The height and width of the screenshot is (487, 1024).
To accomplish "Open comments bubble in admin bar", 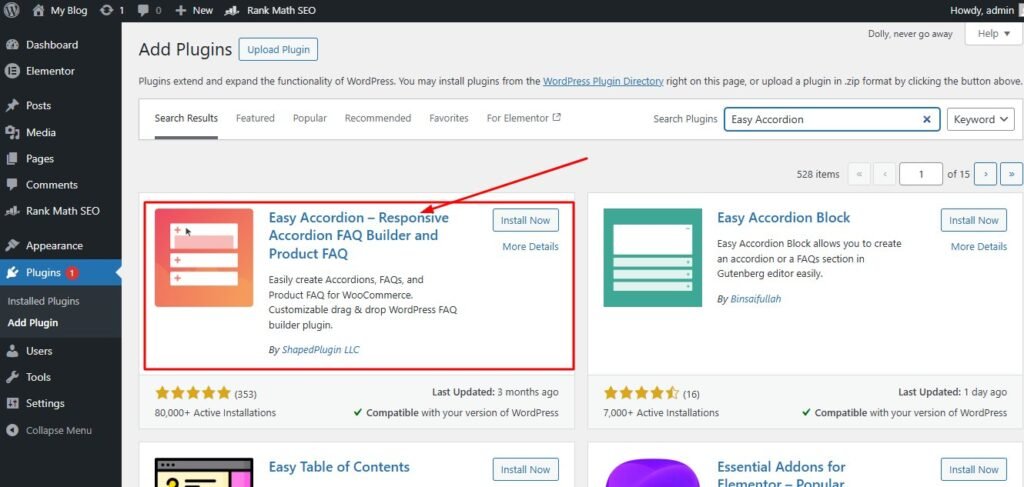I will click(x=150, y=10).
